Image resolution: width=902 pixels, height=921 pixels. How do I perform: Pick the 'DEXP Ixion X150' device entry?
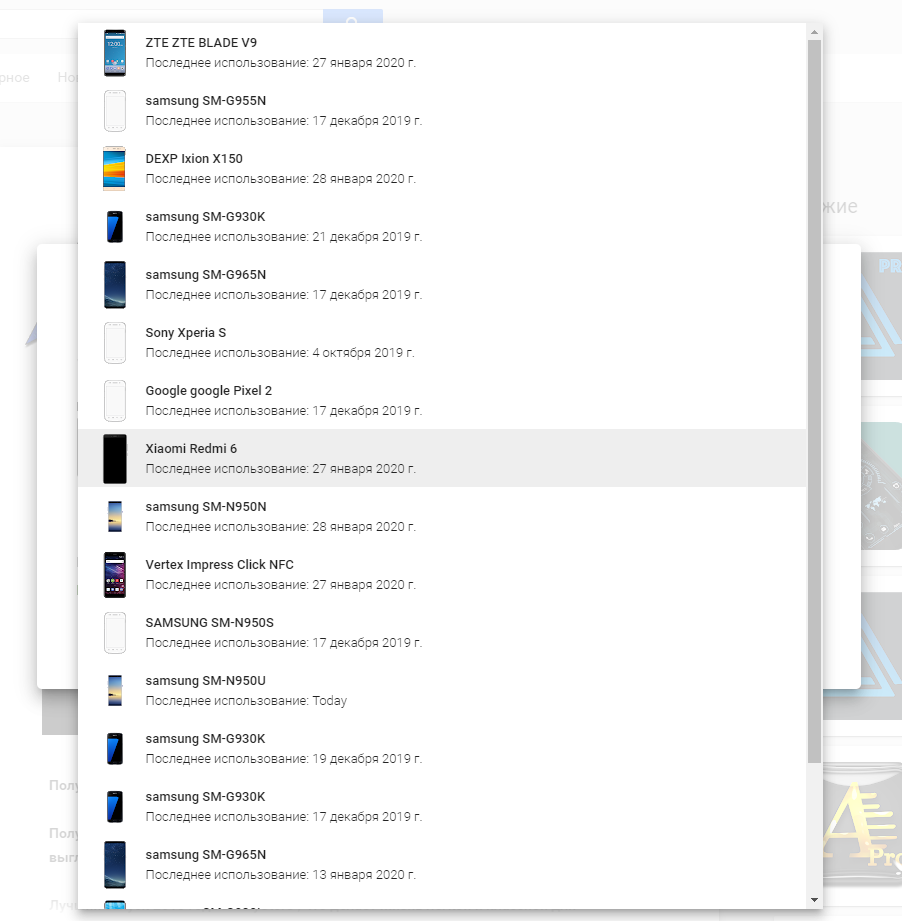click(194, 159)
